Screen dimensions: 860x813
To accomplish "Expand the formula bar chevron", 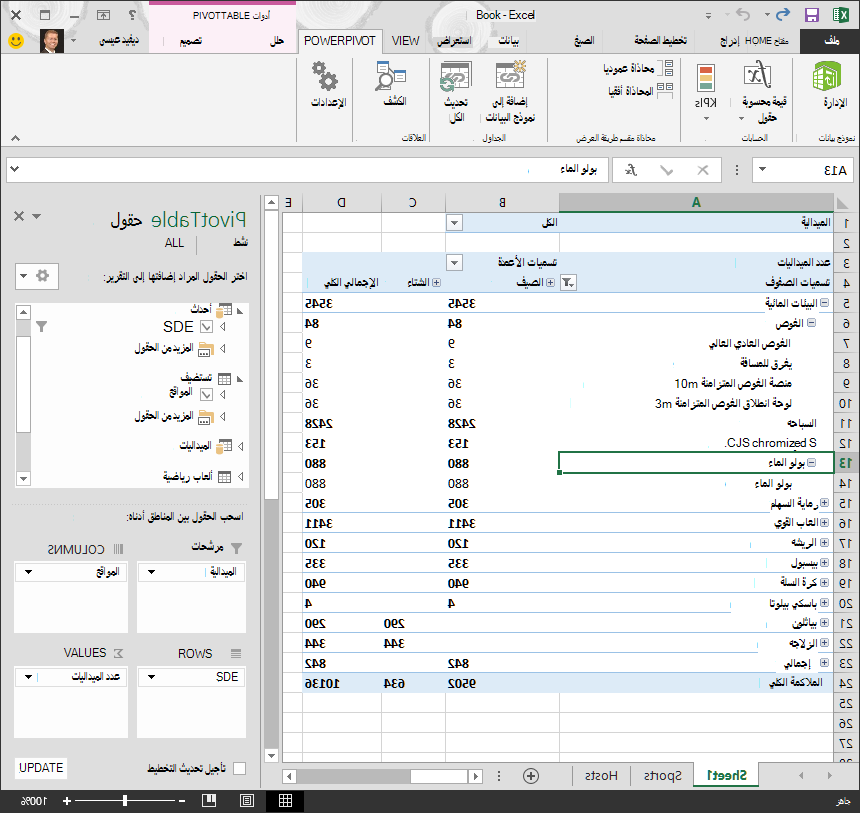I will 15,169.
